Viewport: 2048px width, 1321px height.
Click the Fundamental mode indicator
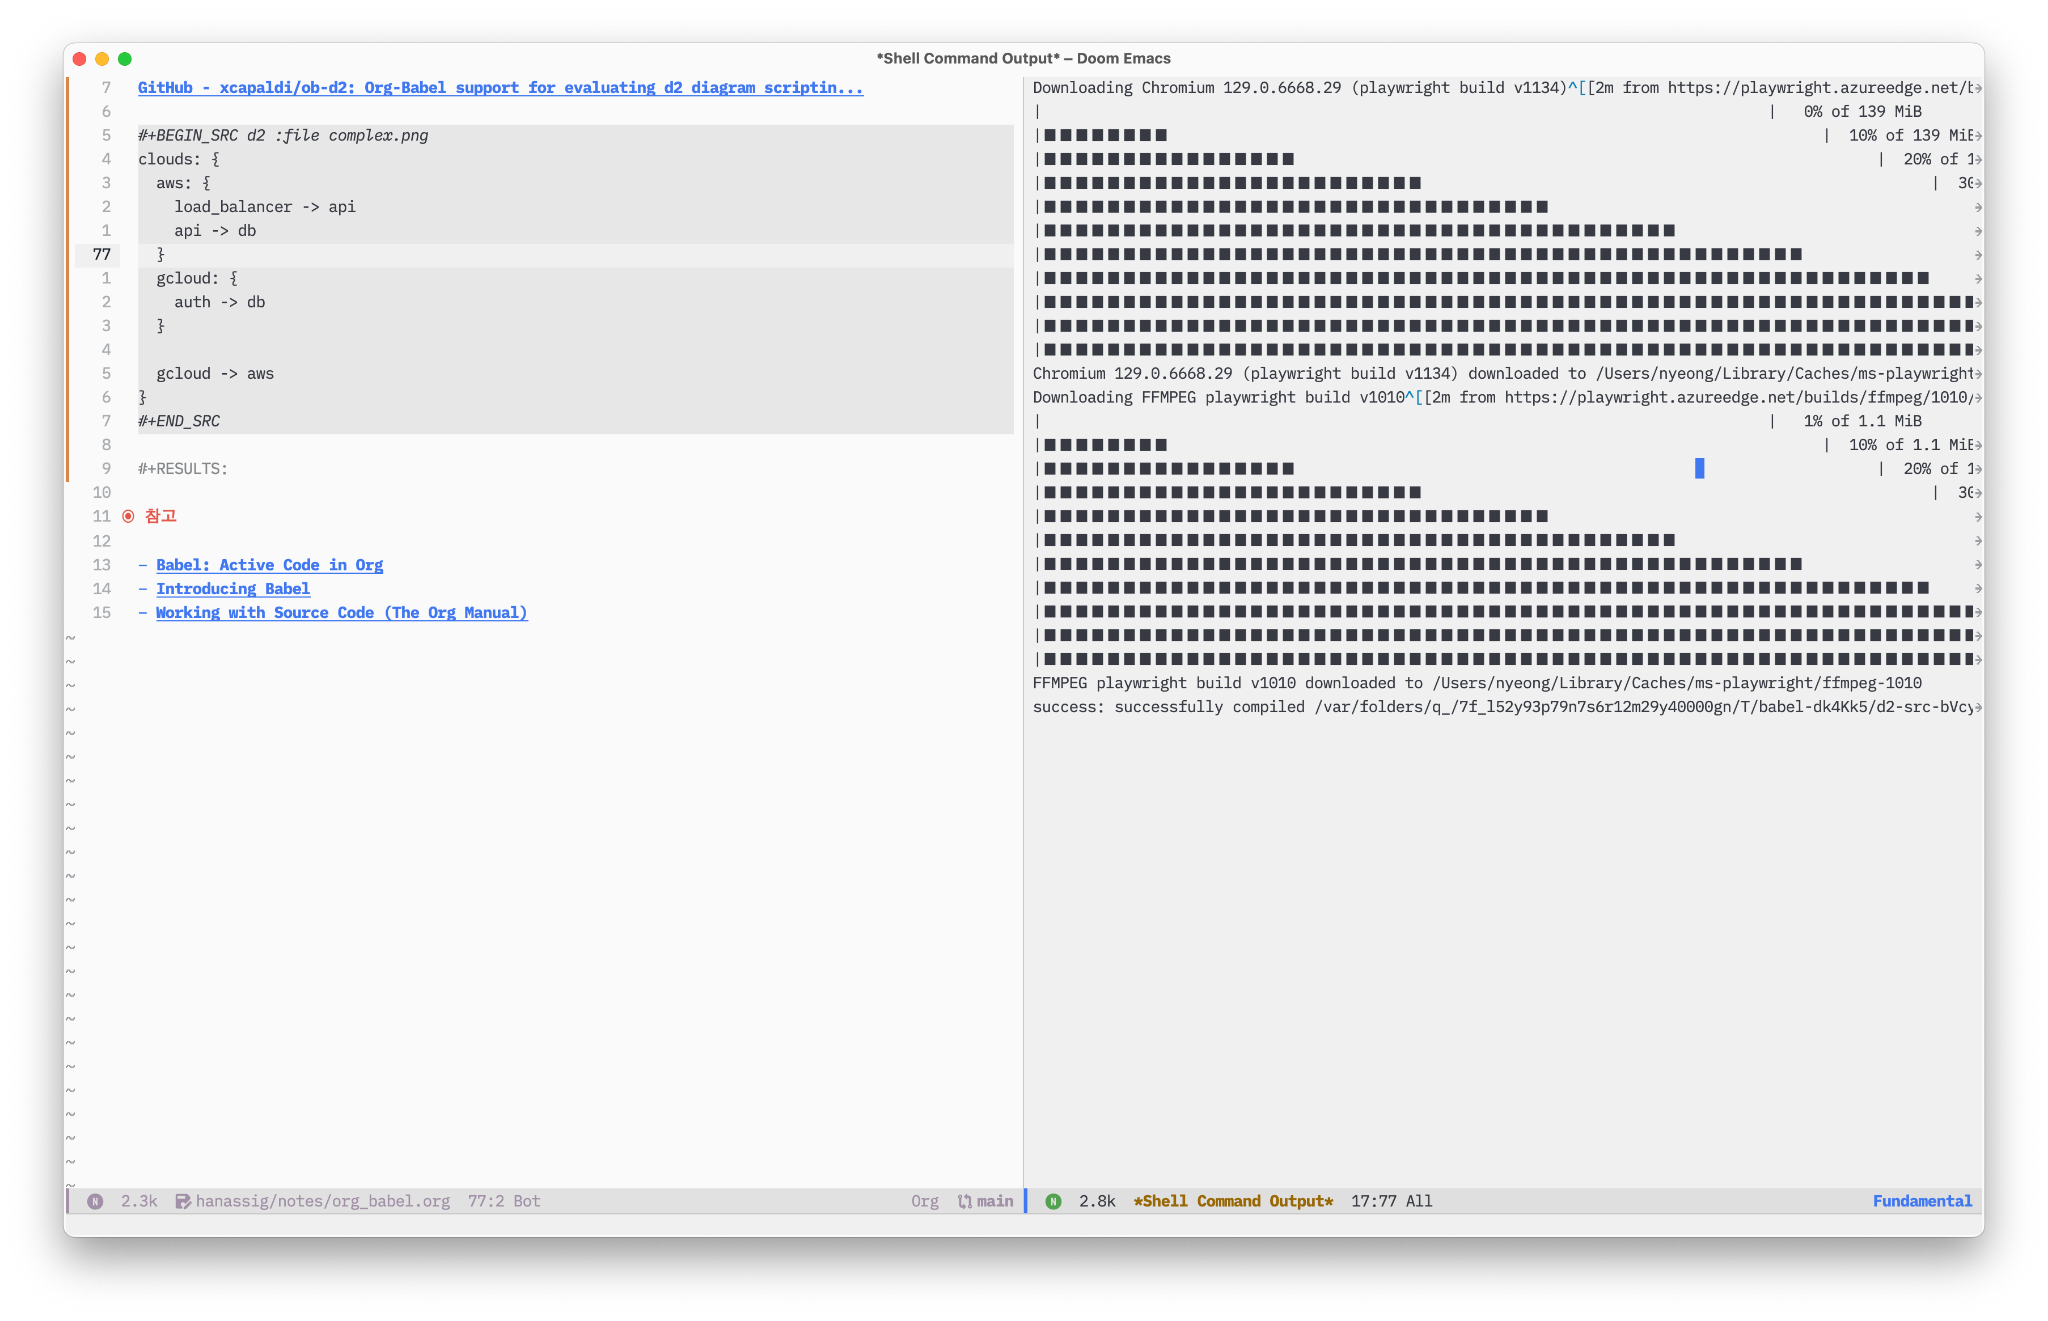click(1922, 1202)
